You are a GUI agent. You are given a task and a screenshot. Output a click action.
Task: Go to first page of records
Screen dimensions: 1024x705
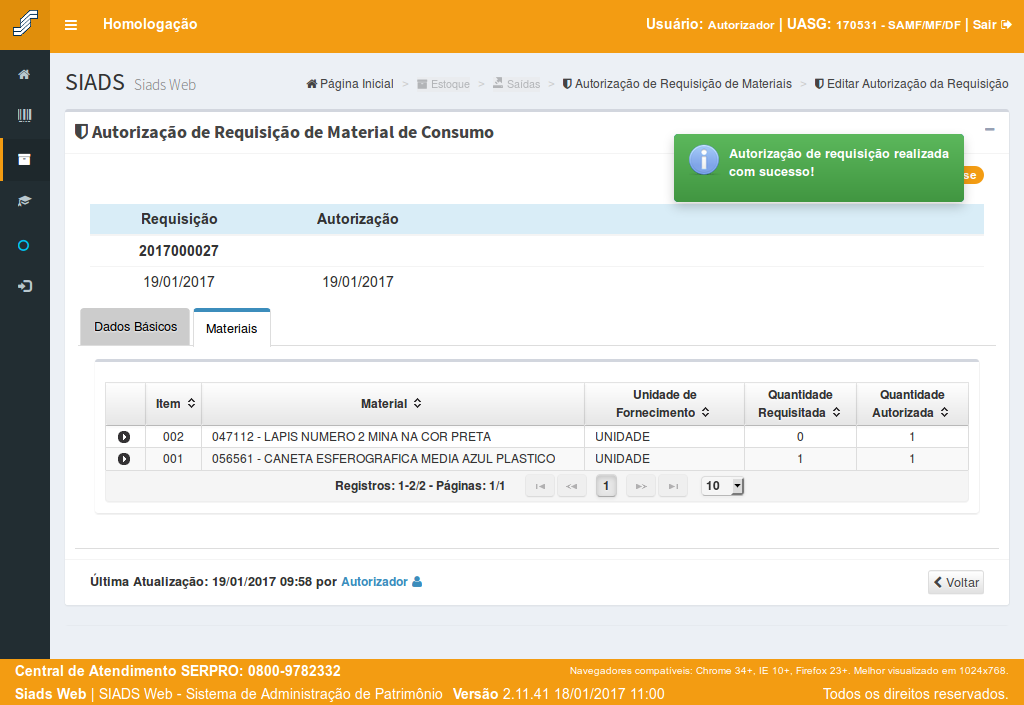tap(540, 486)
